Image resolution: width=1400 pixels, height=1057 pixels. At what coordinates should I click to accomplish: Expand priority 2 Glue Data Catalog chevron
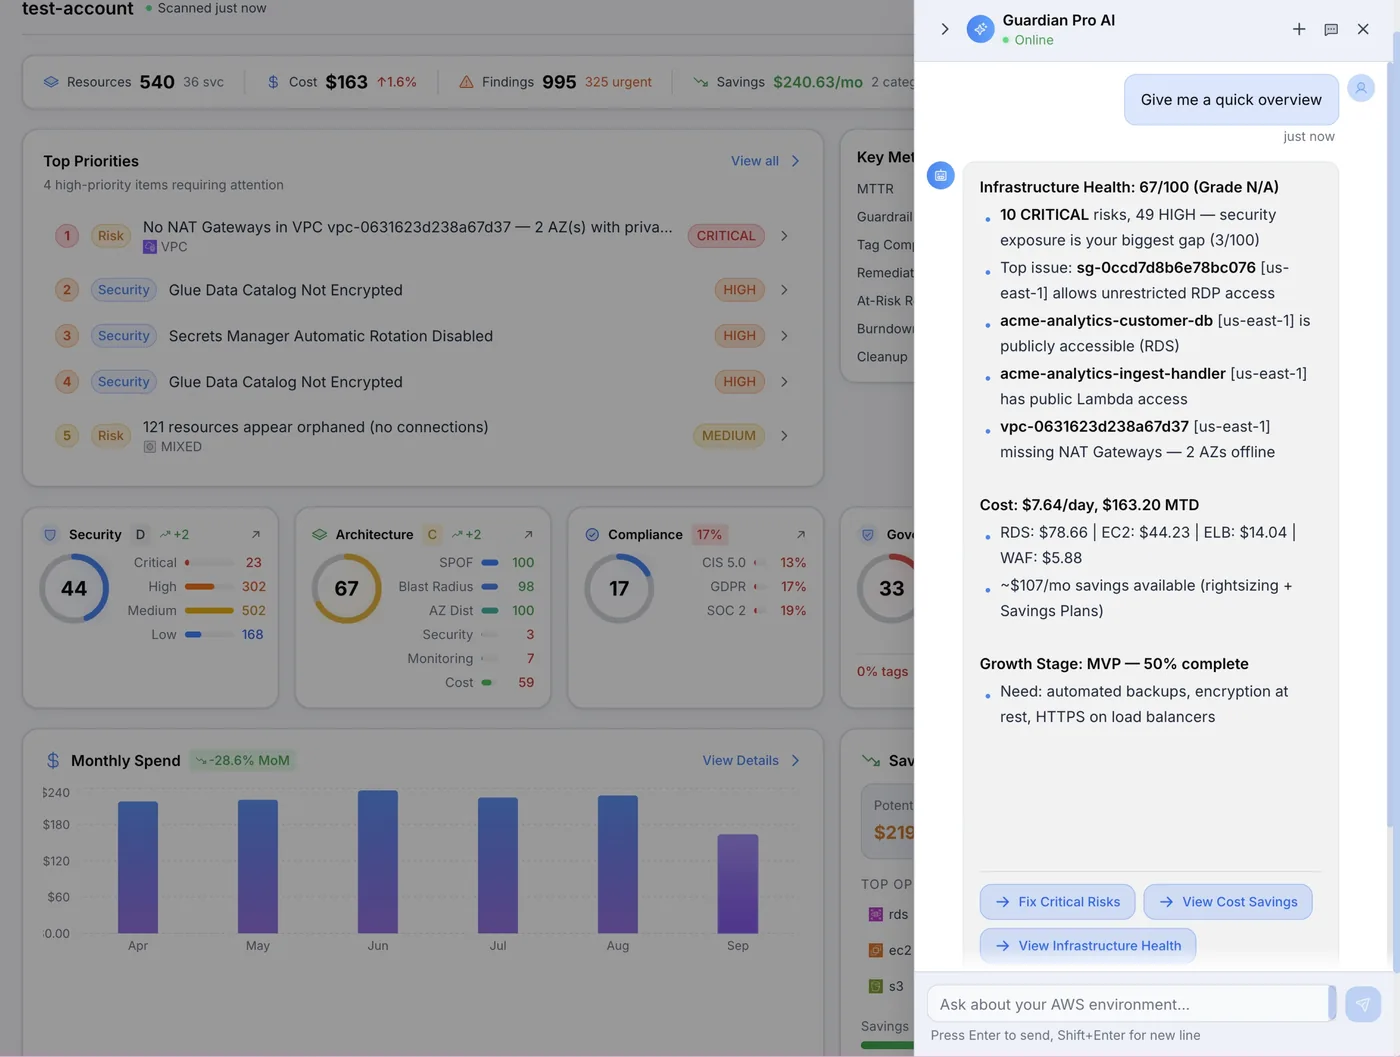784,290
